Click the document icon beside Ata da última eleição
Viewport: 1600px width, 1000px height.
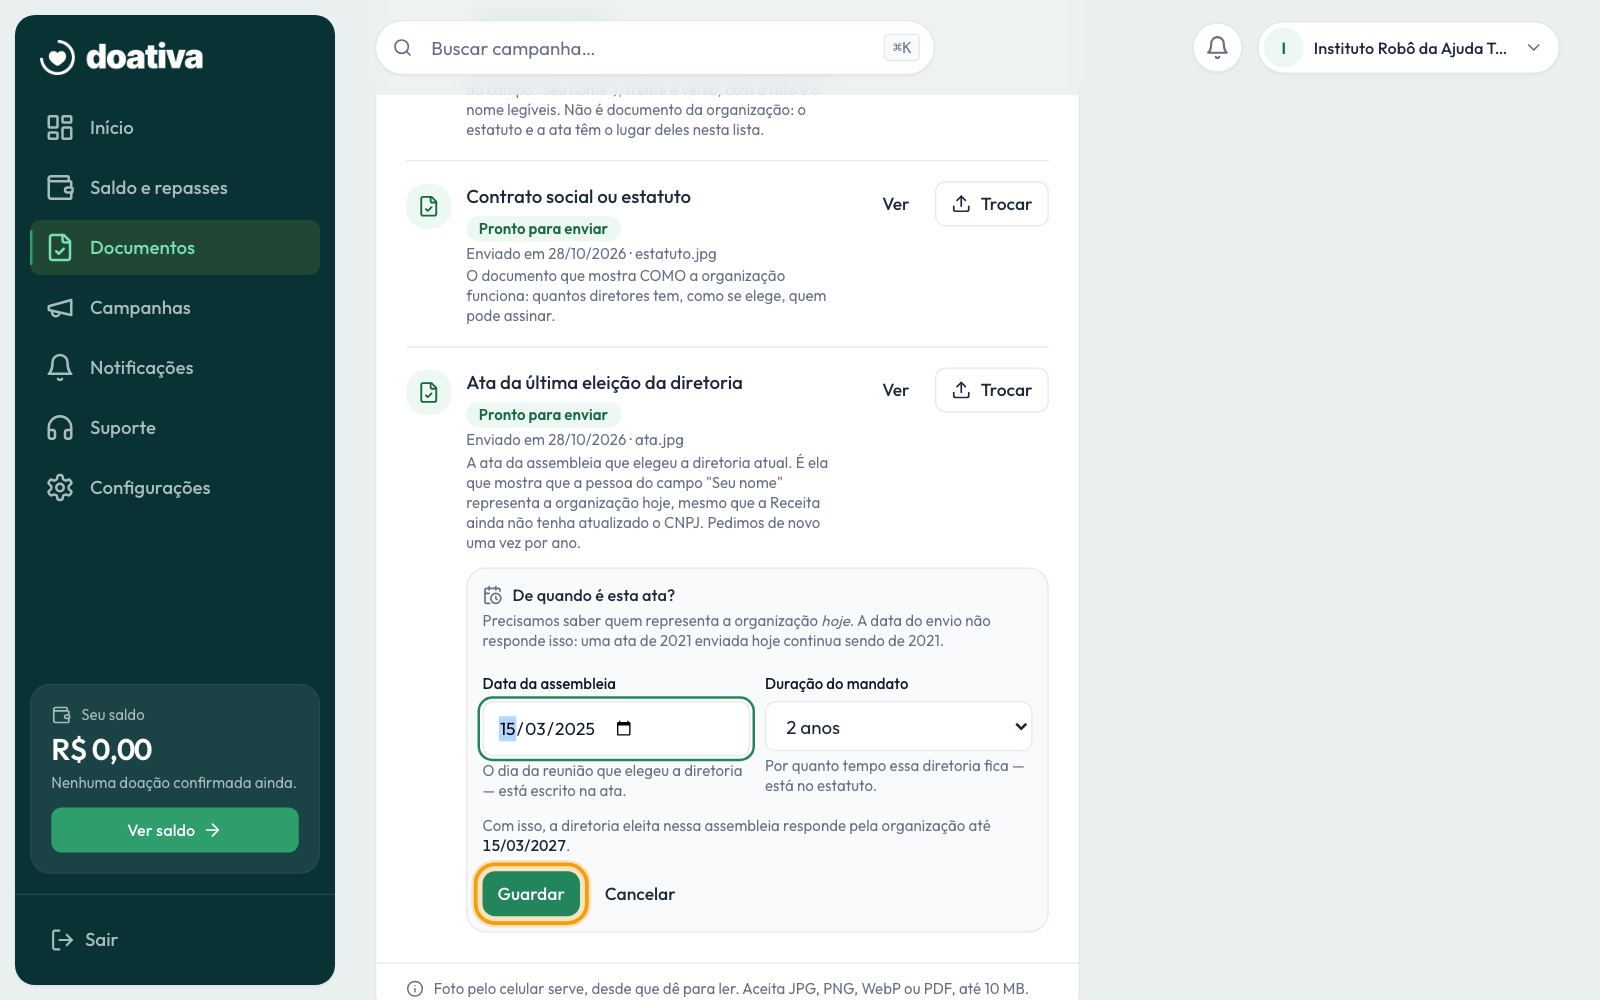[428, 392]
